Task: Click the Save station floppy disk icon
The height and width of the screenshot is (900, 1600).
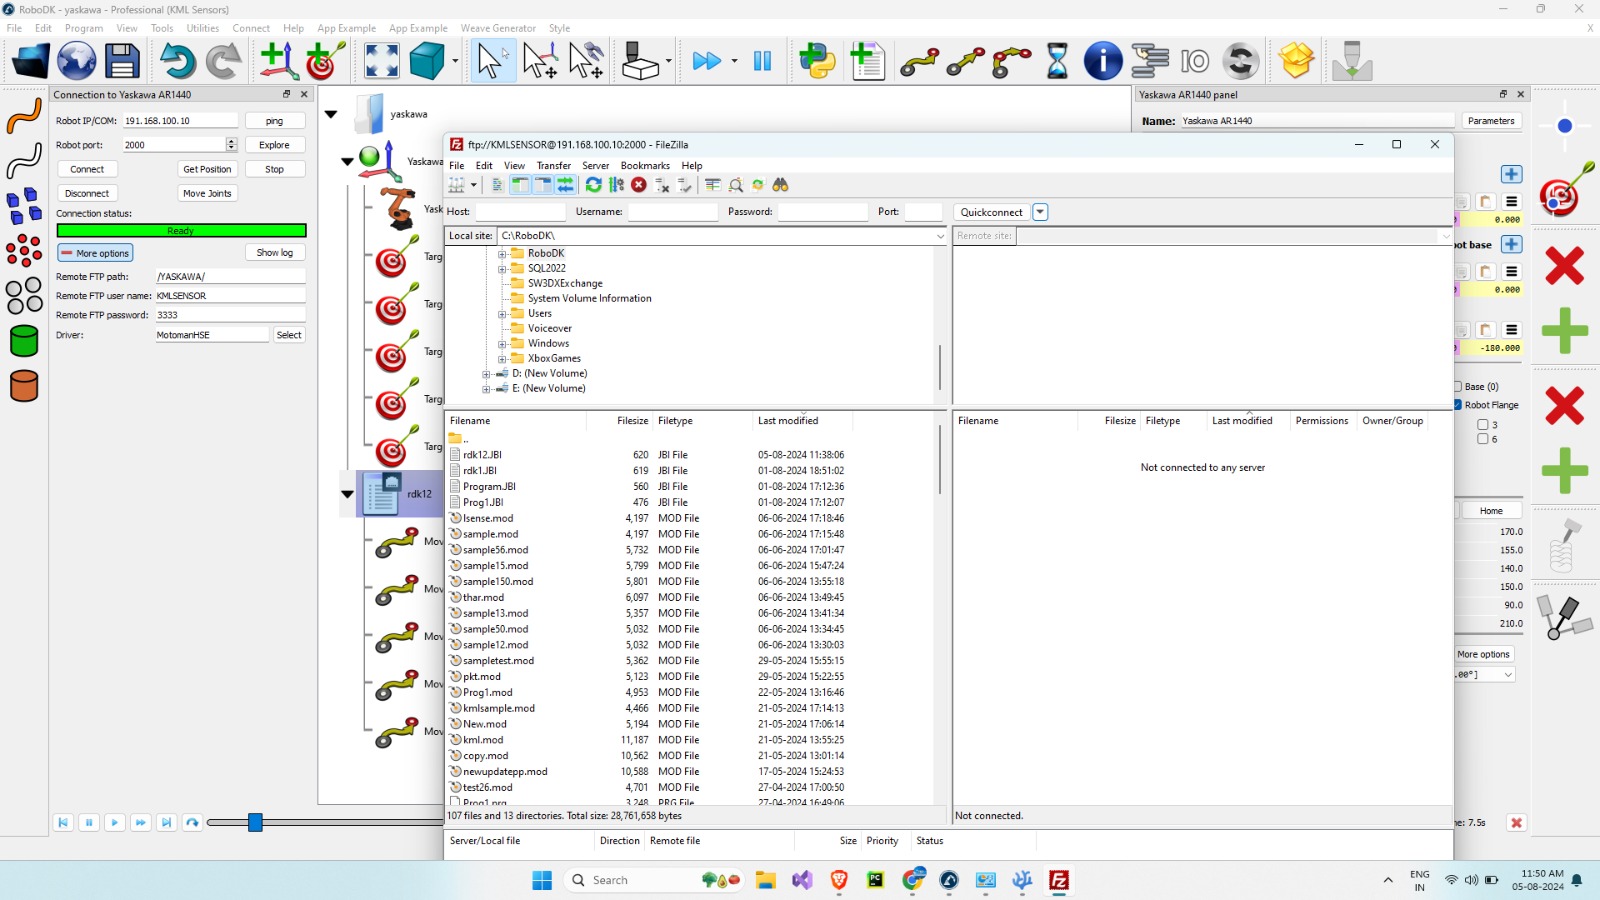Action: point(122,61)
